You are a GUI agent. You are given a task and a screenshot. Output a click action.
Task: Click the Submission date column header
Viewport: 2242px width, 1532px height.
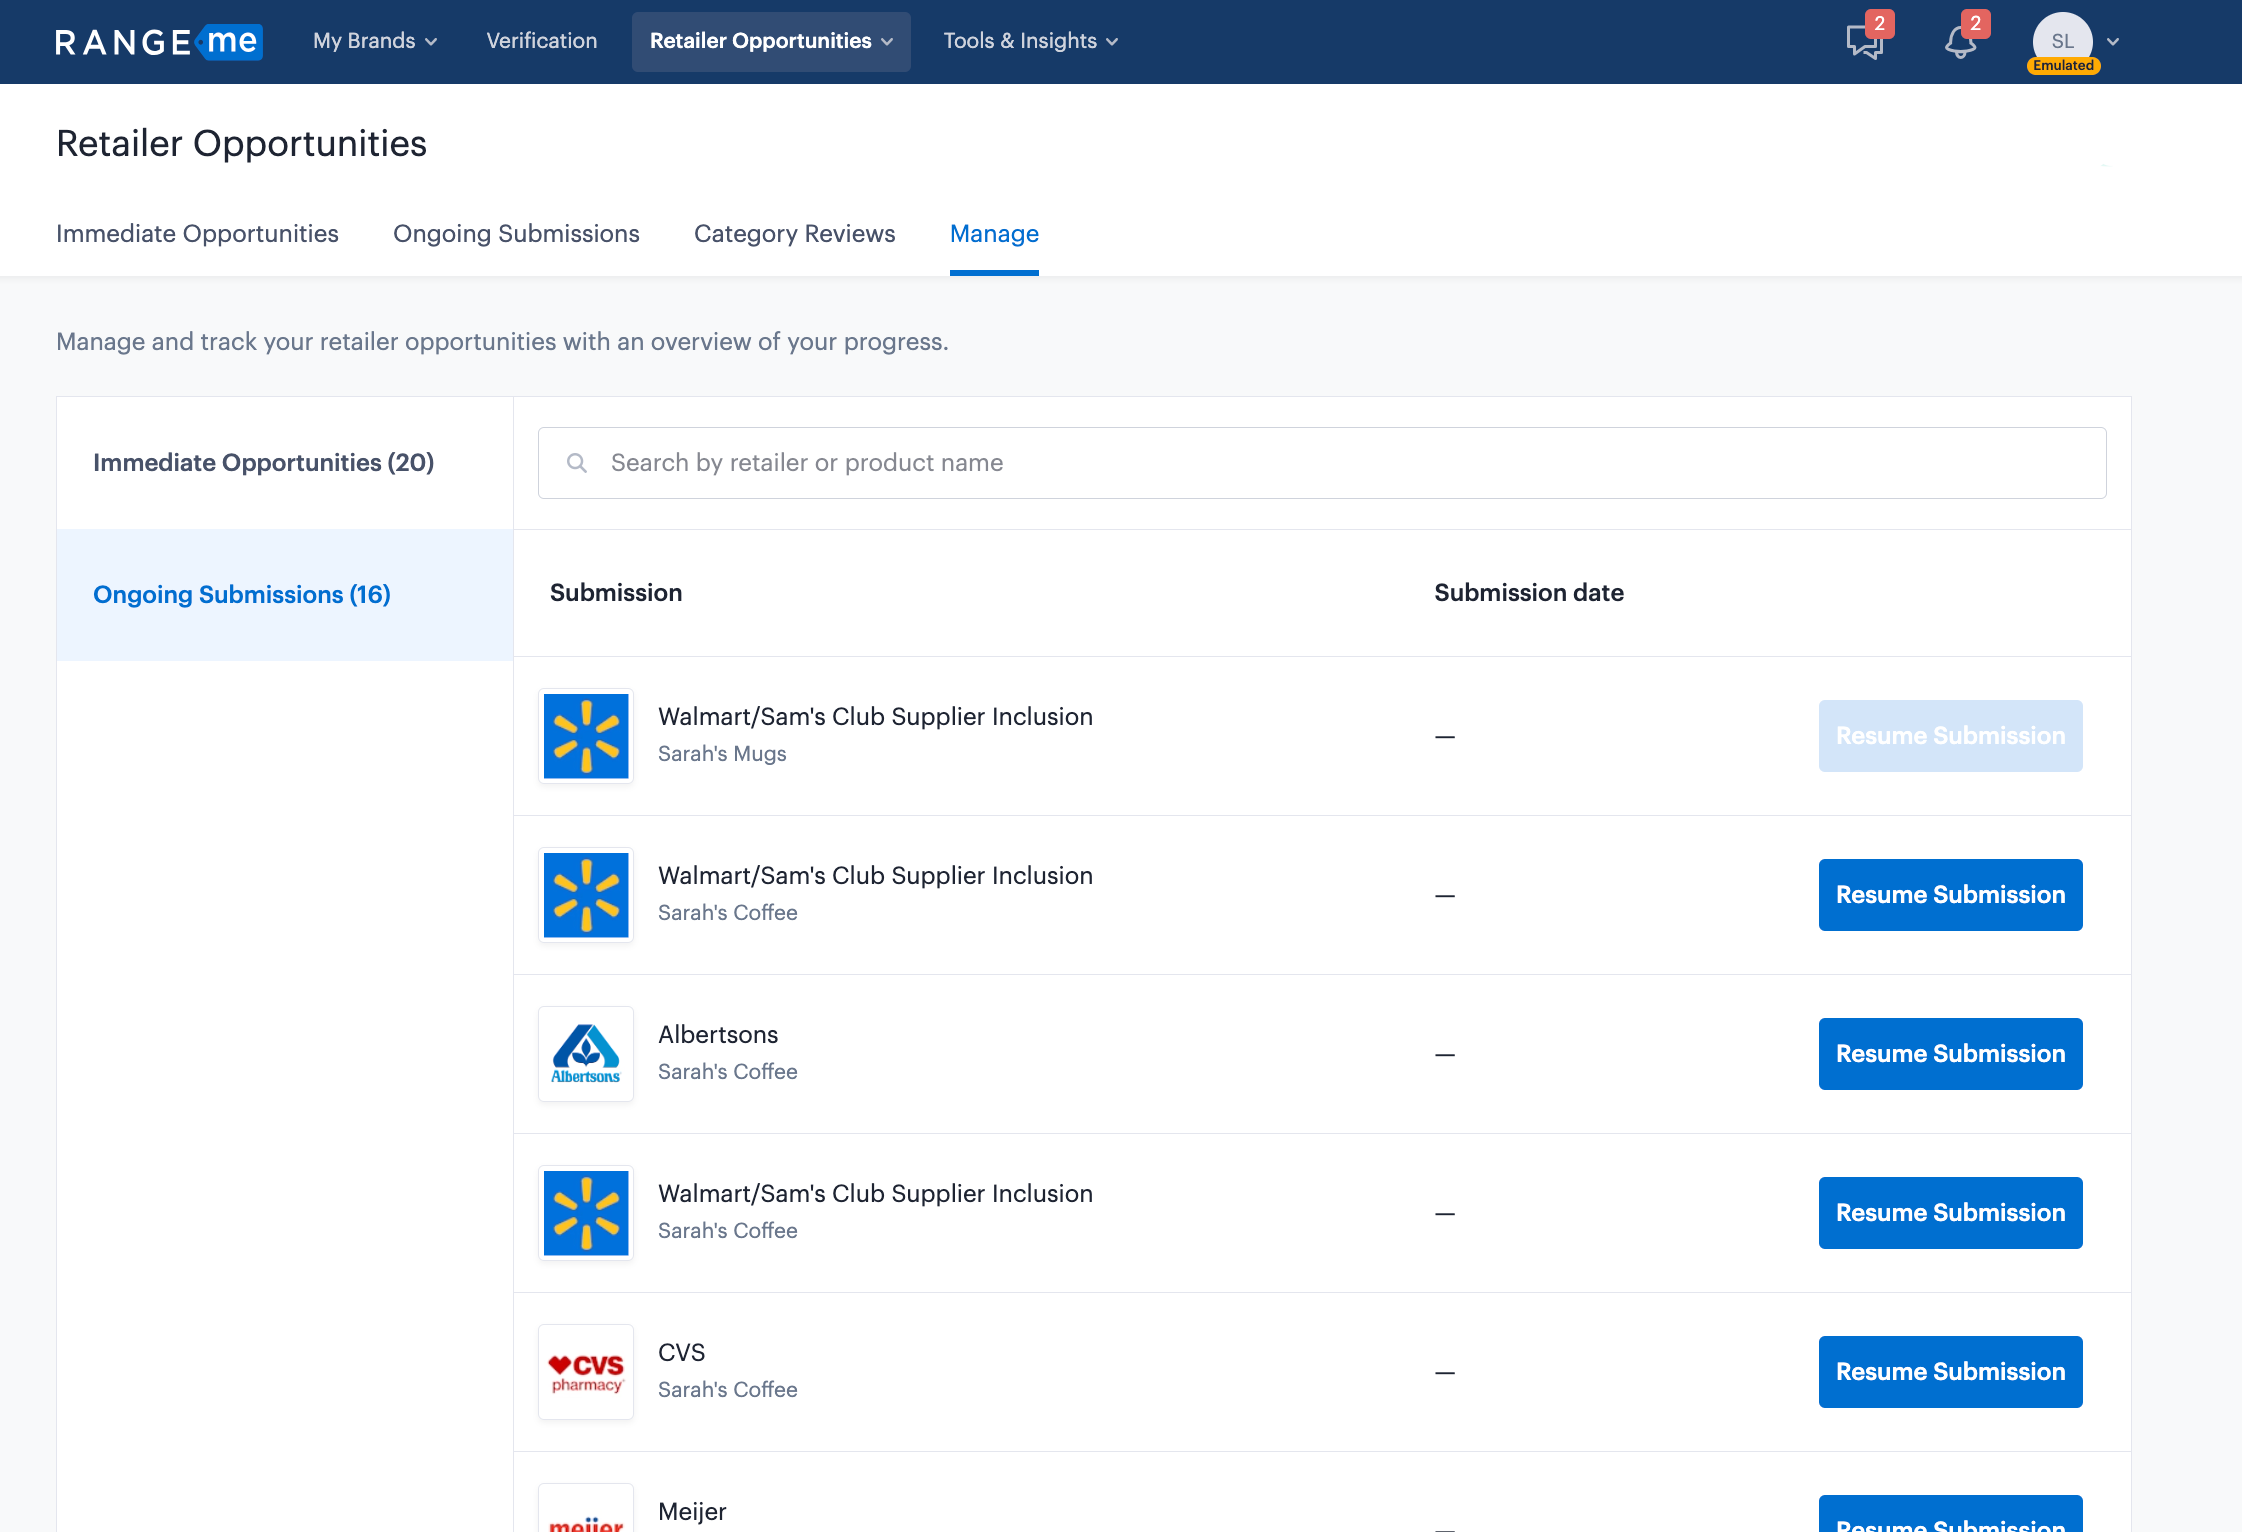coord(1529,593)
